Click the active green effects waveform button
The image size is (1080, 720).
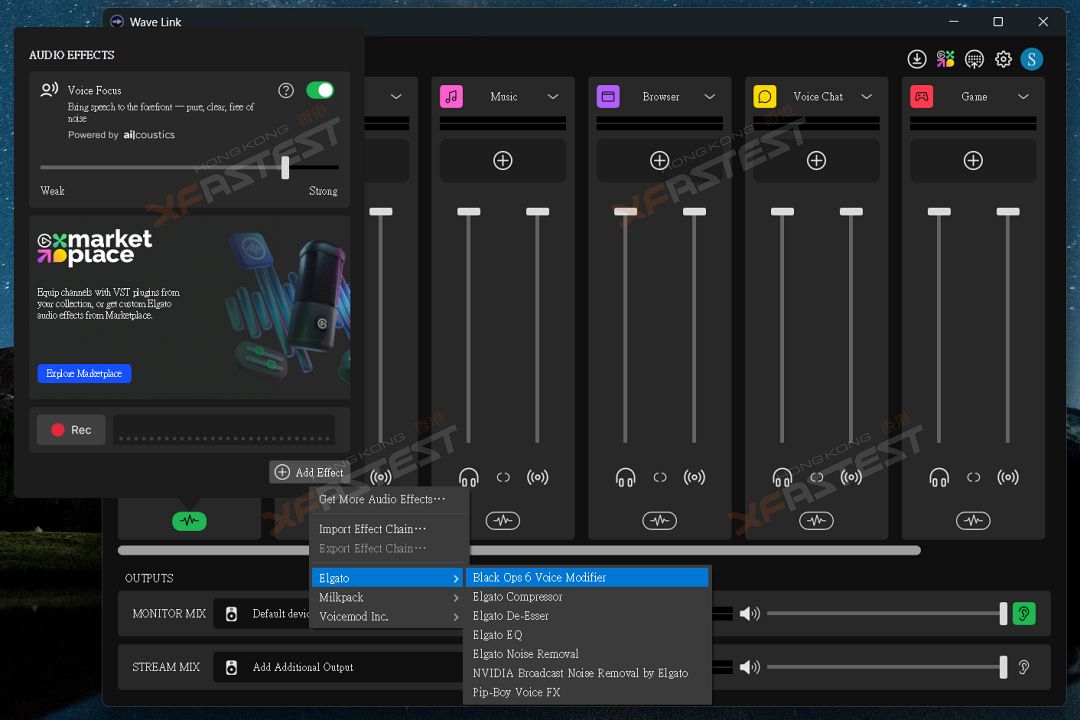coord(189,521)
